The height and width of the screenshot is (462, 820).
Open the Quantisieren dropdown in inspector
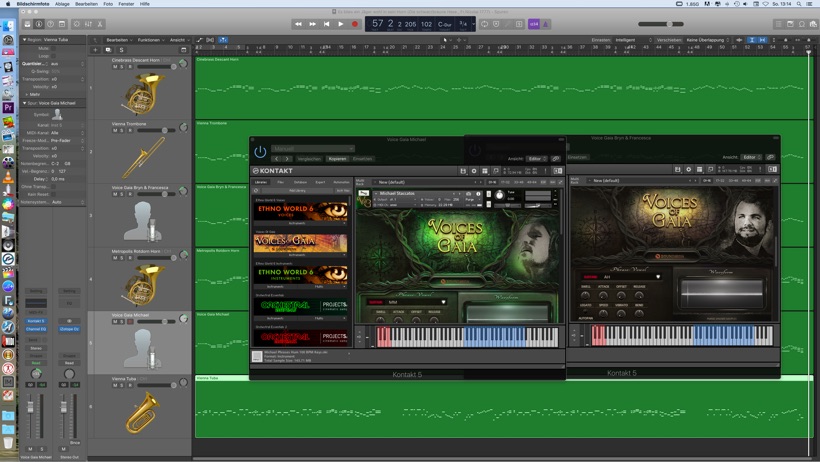point(67,64)
